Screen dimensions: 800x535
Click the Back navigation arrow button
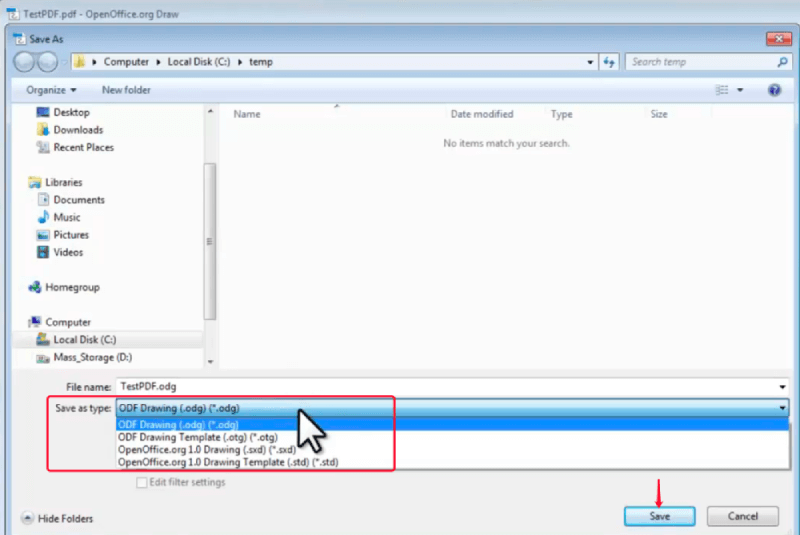click(24, 62)
